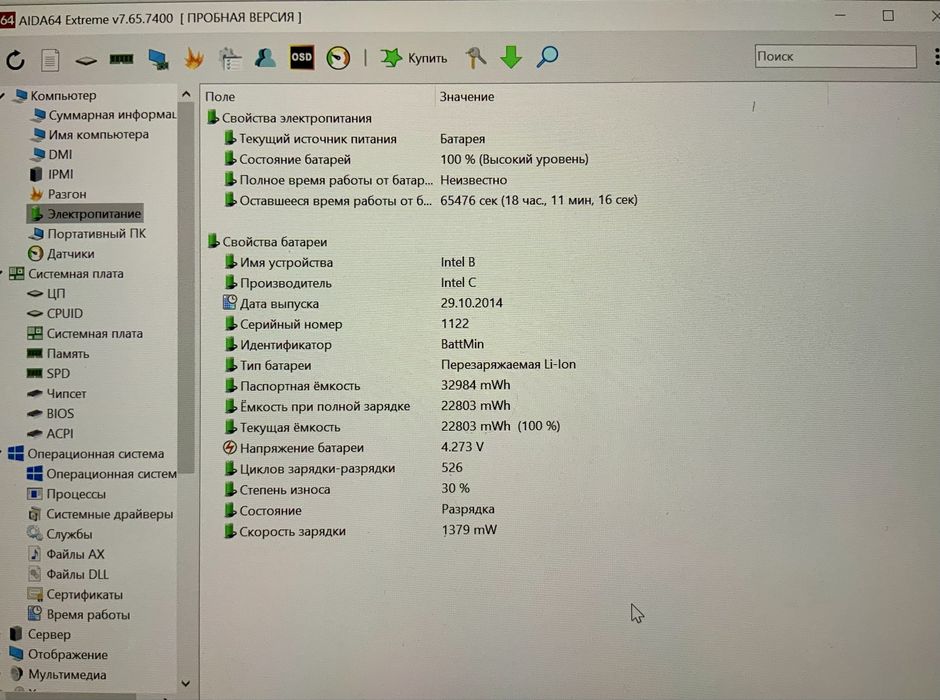
Task: Select Сервер tree node
Action: pos(40,634)
